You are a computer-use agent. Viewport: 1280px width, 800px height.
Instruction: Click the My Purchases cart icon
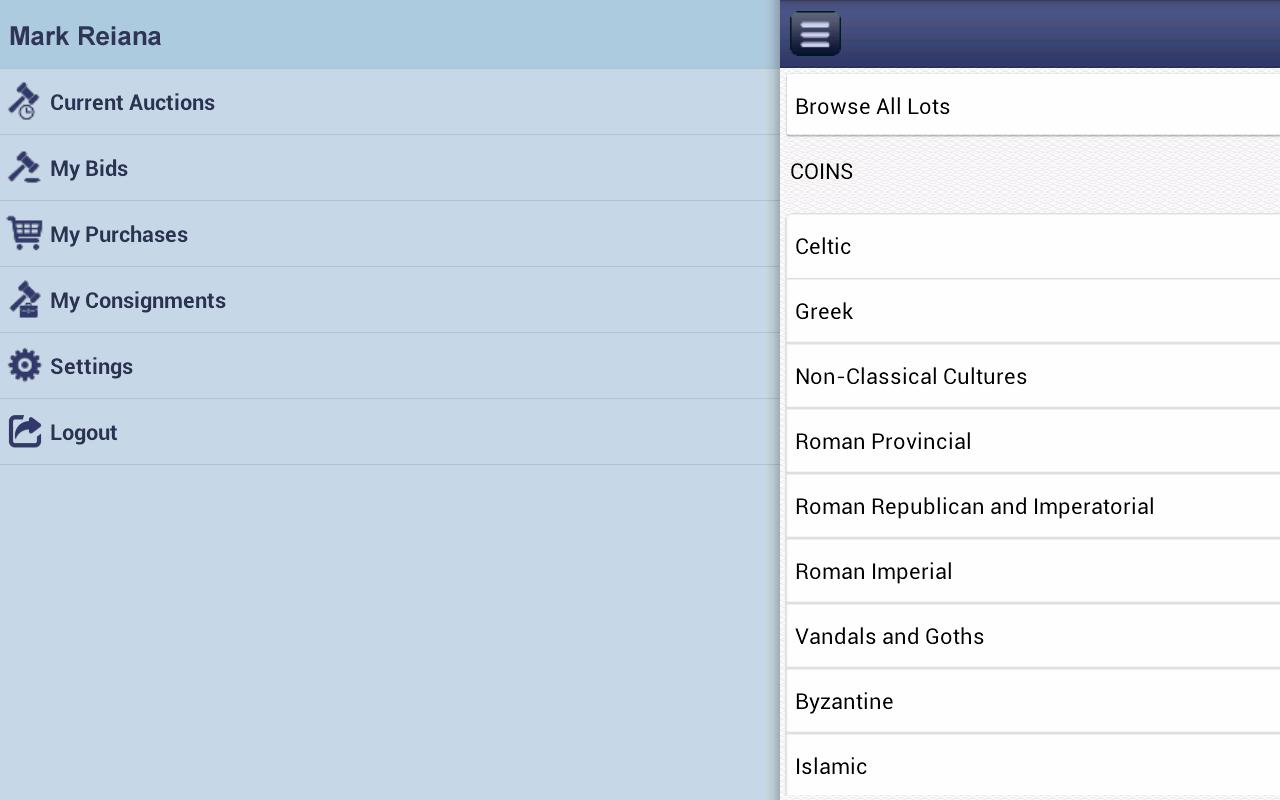tap(24, 234)
